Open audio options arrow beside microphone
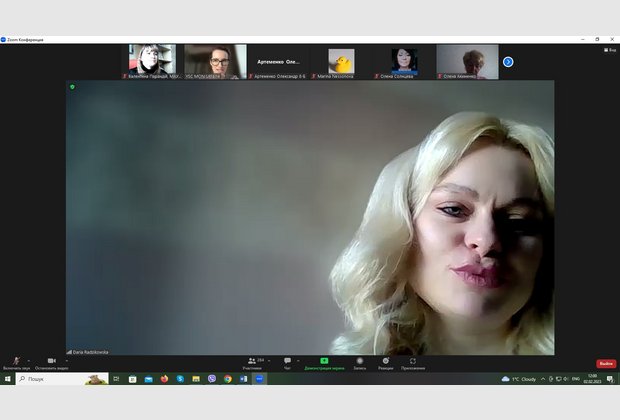The height and width of the screenshot is (420, 620). [28, 360]
